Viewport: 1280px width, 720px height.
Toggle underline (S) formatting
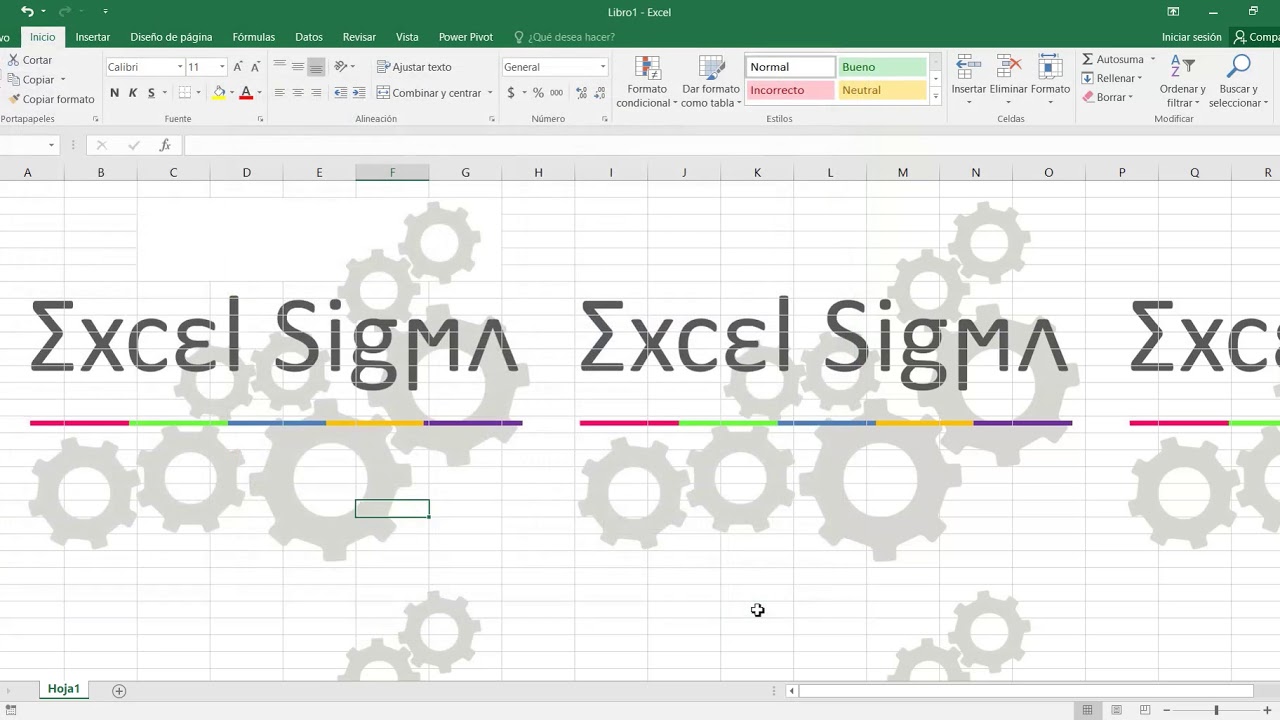[151, 93]
